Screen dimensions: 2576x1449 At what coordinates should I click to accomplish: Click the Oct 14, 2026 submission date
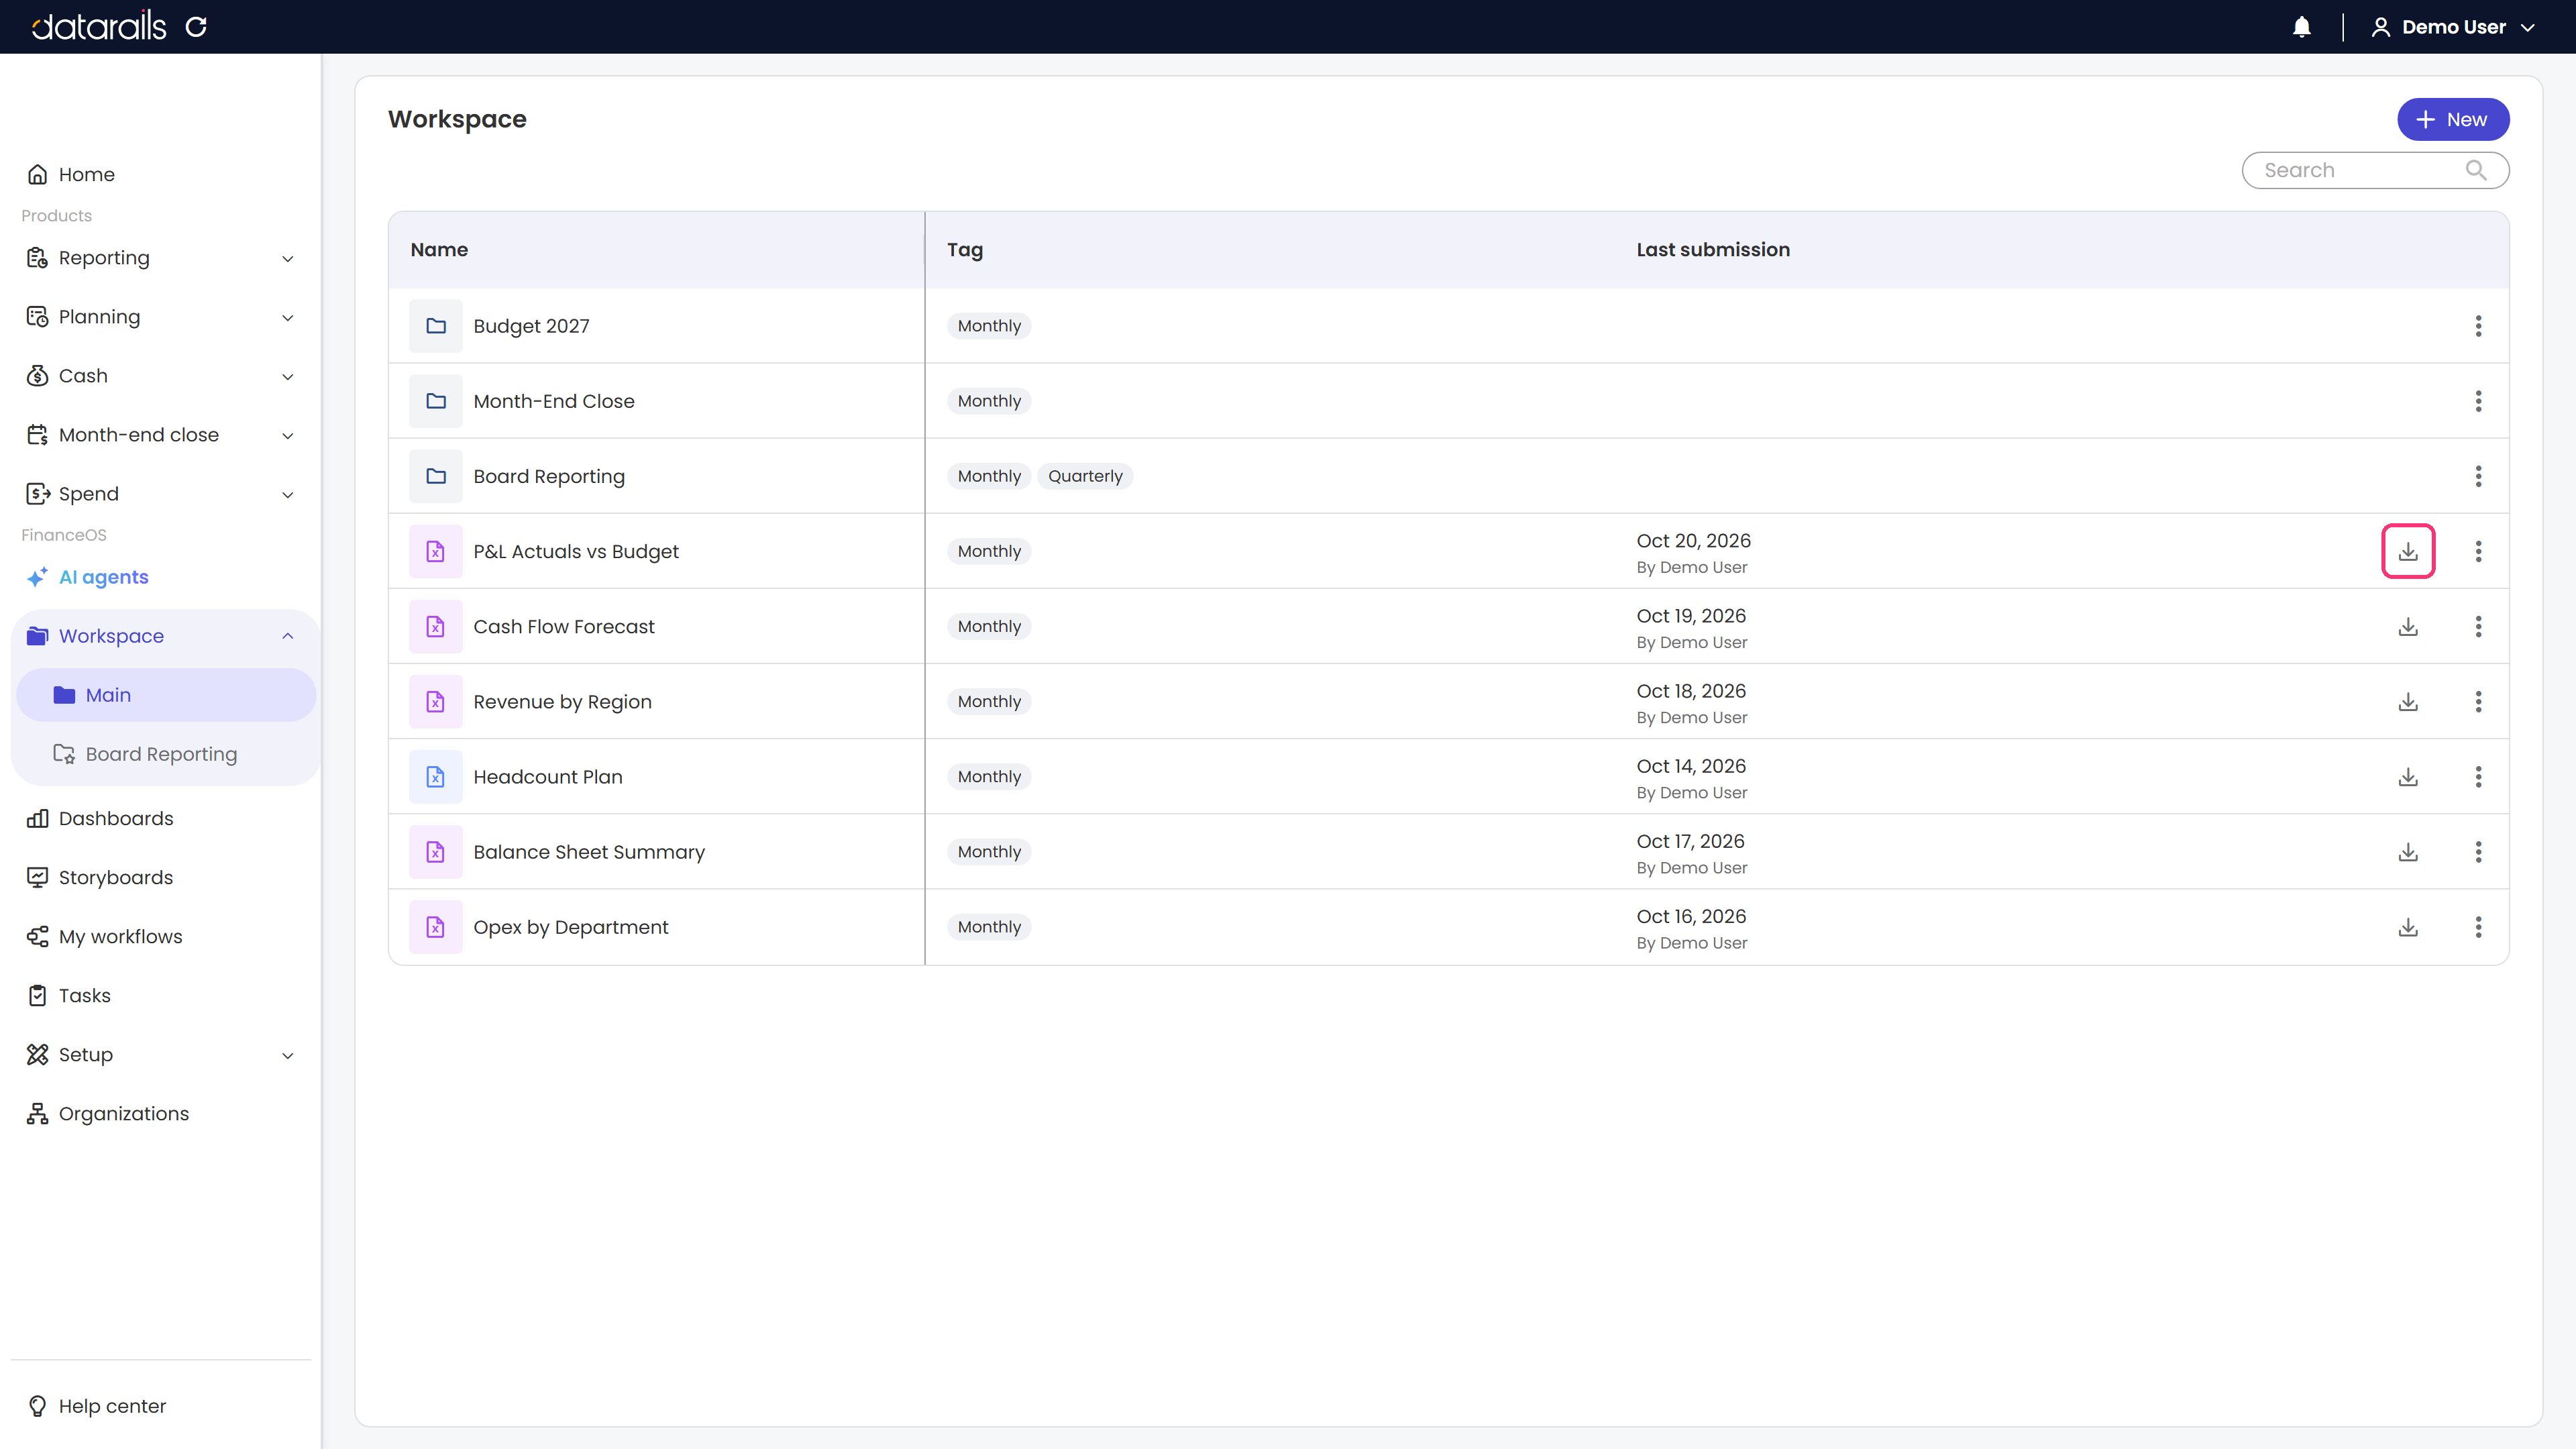click(1691, 766)
